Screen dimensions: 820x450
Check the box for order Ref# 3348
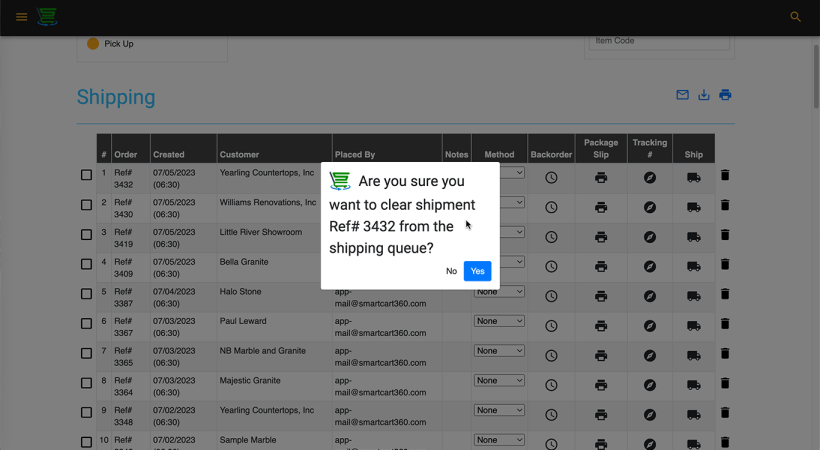click(x=86, y=412)
